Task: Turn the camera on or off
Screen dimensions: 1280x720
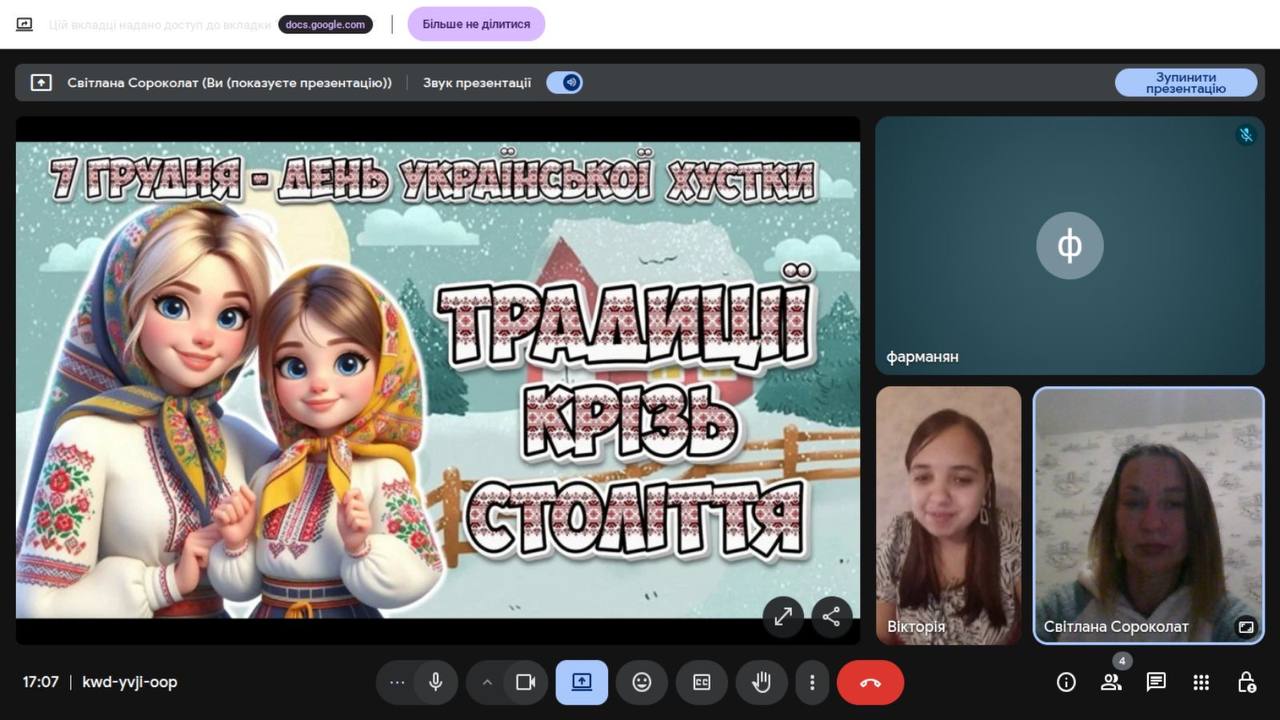Action: [x=526, y=682]
